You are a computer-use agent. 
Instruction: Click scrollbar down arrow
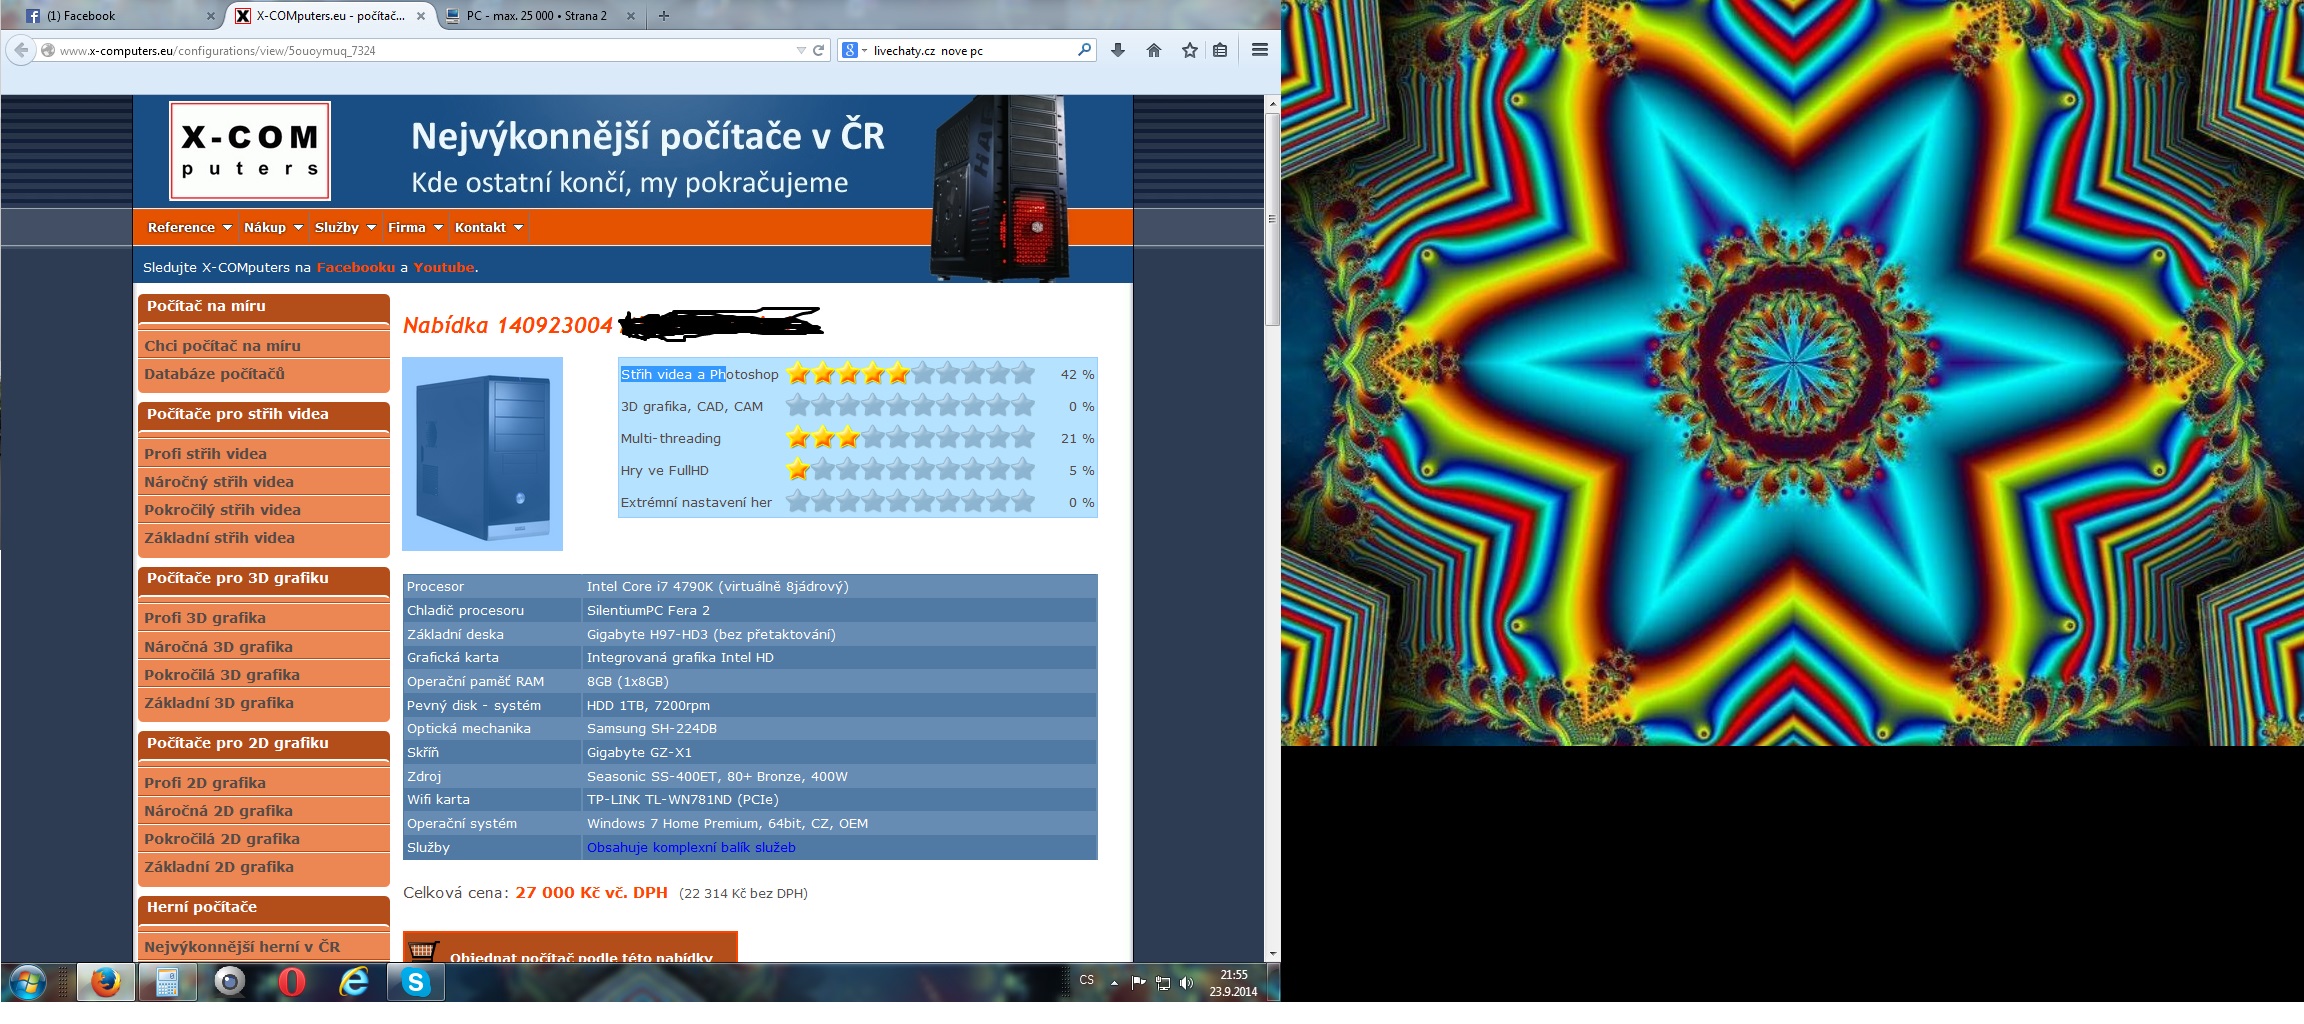[x=1272, y=954]
